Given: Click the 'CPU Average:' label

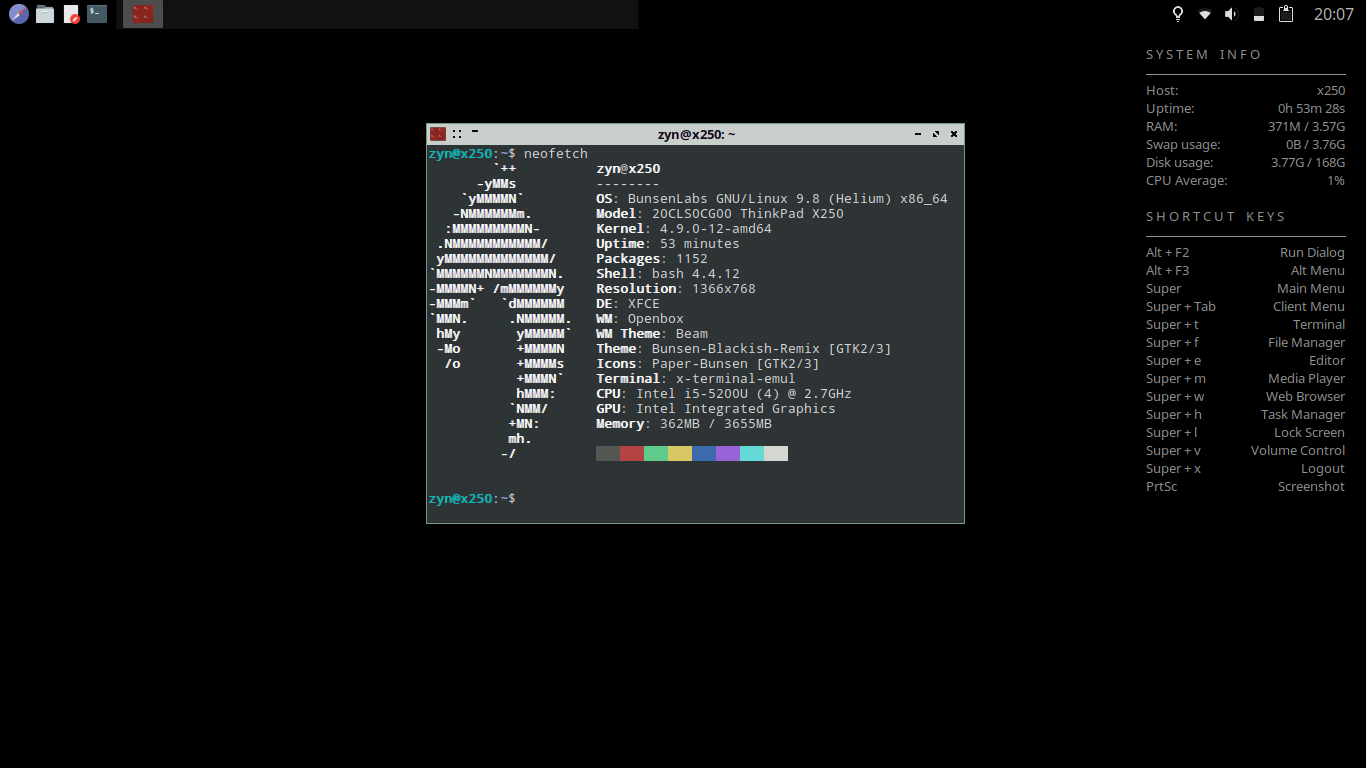Looking at the screenshot, I should click(1186, 181).
